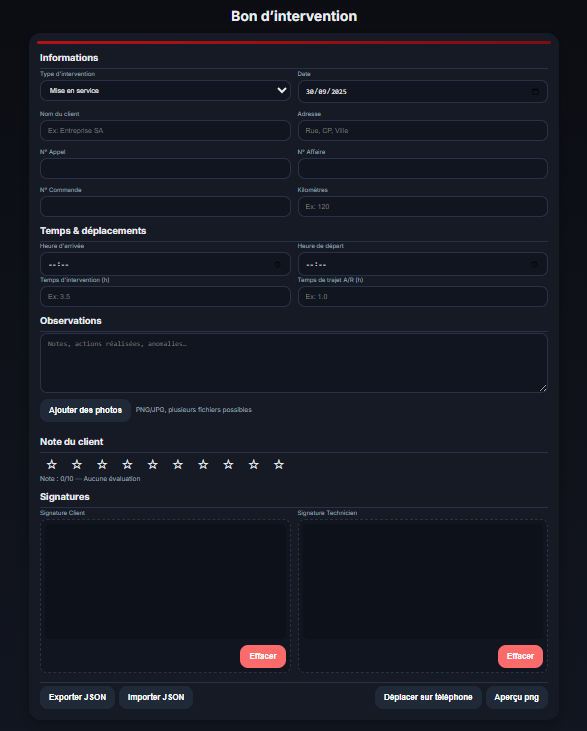Image resolution: width=587 pixels, height=731 pixels.
Task: Click the Signature Technicien drawing canvas
Action: point(423,581)
